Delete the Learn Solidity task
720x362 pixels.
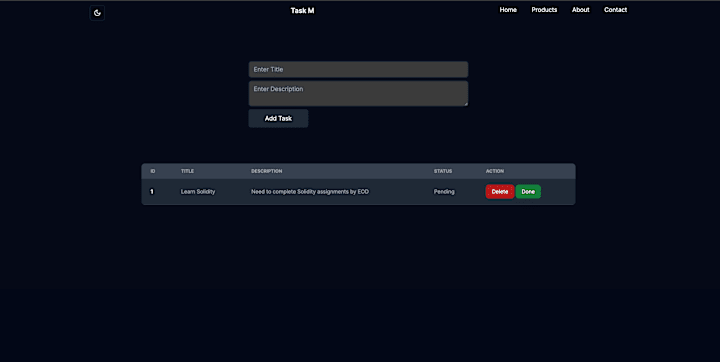[500, 192]
